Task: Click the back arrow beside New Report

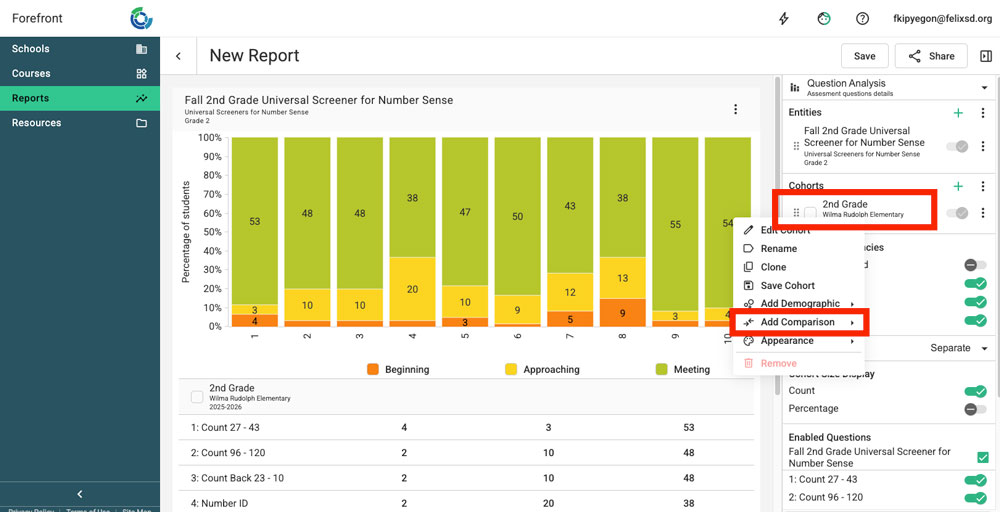Action: pyautogui.click(x=178, y=56)
